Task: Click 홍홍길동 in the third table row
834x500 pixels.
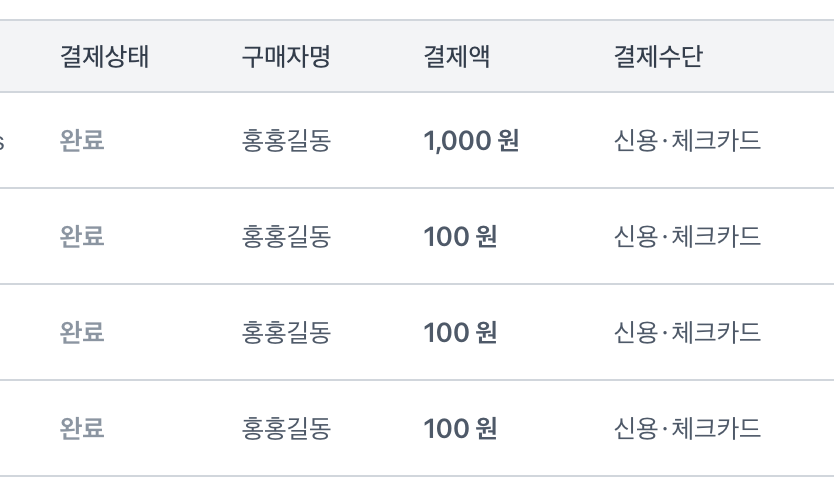Action: pos(286,332)
